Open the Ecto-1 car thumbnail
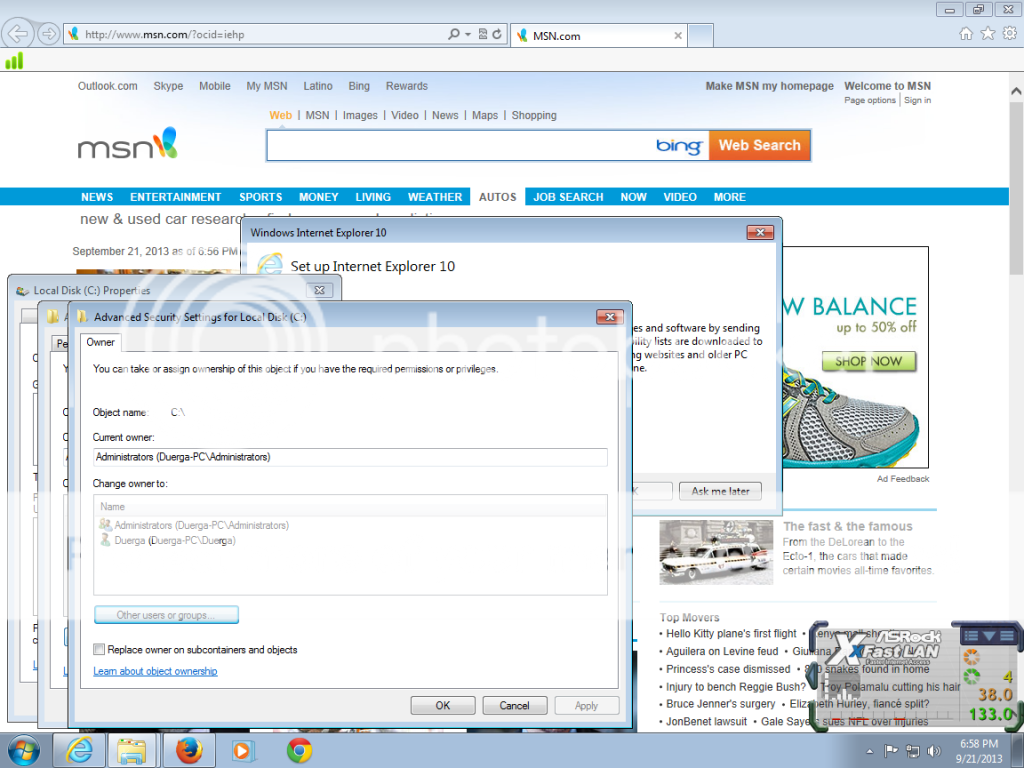The height and width of the screenshot is (768, 1024). click(716, 552)
